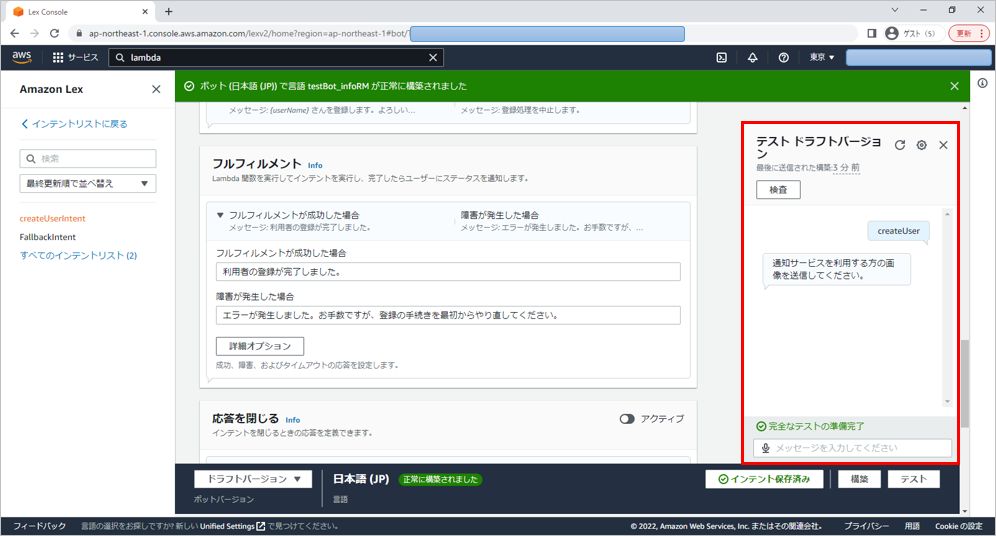Dismiss the green success banner
The width and height of the screenshot is (996, 536).
(954, 86)
